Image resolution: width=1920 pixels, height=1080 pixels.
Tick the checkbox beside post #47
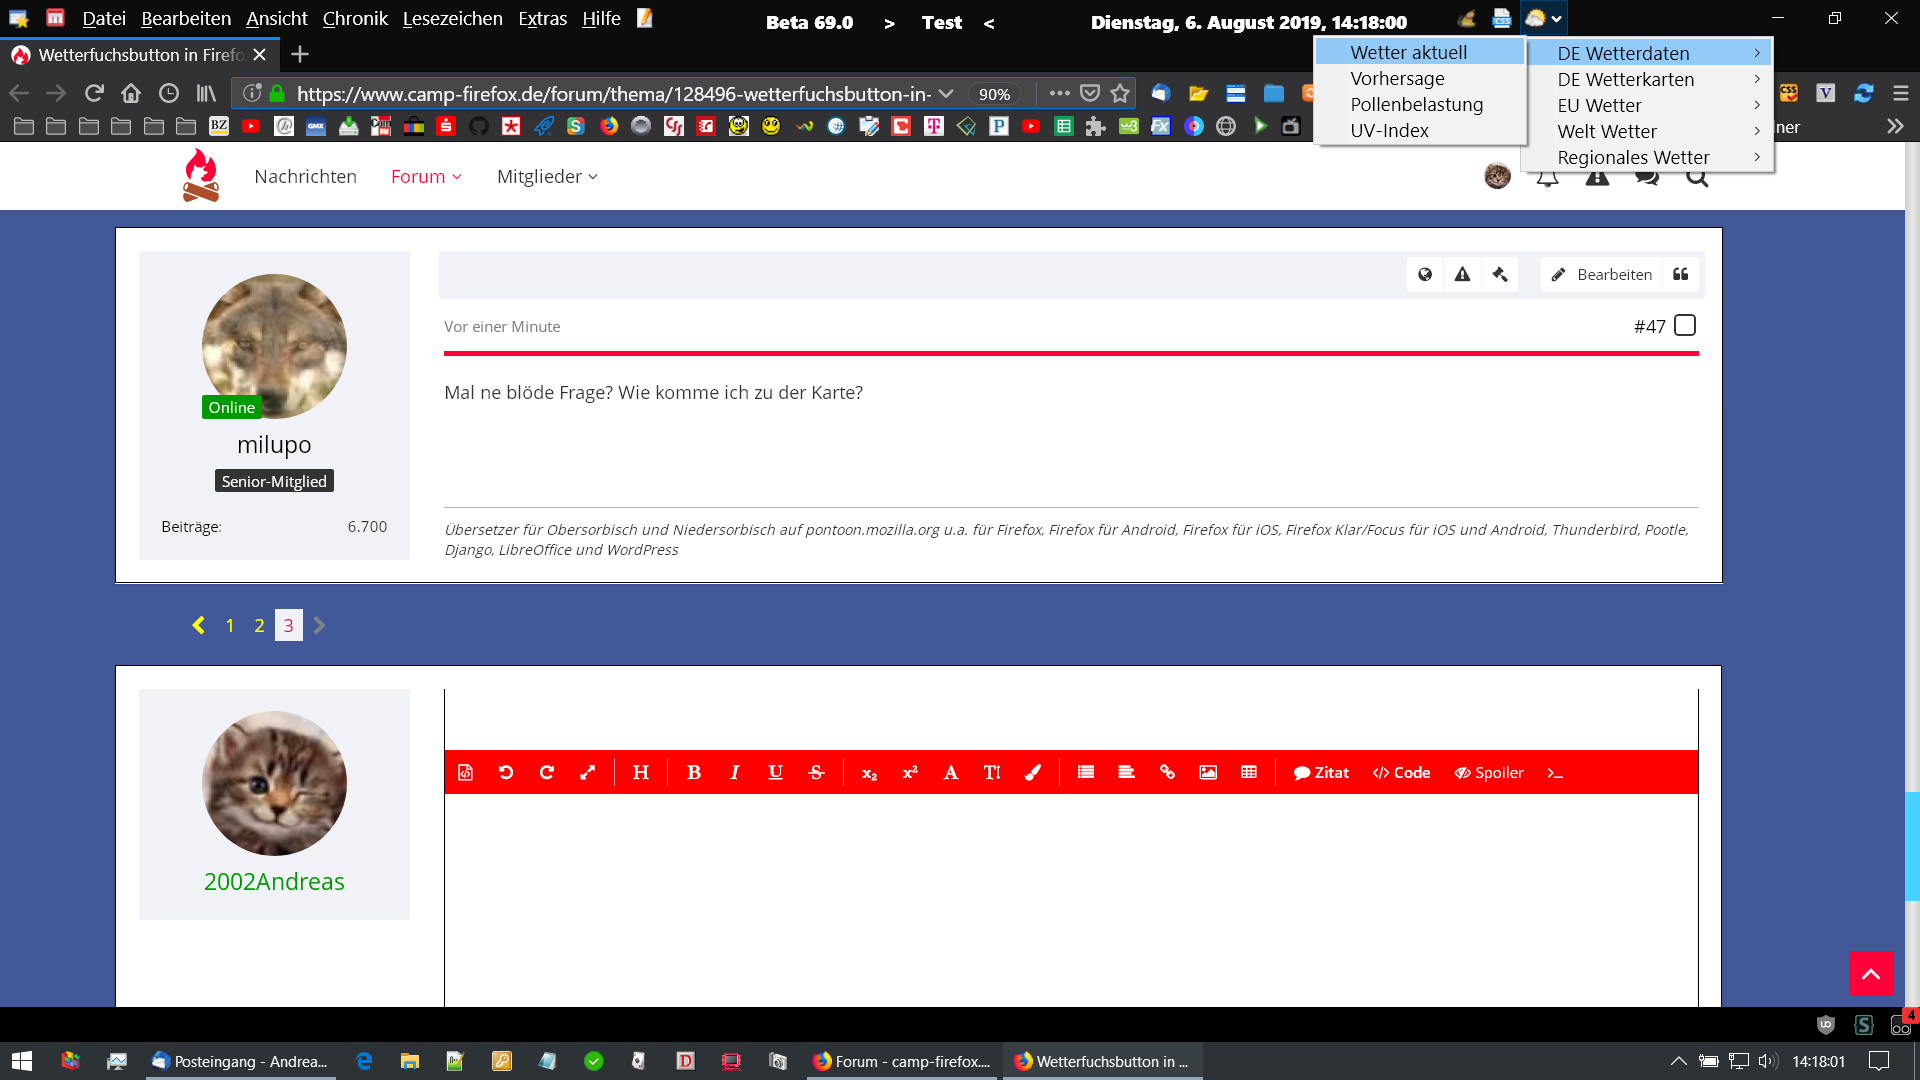coord(1685,326)
